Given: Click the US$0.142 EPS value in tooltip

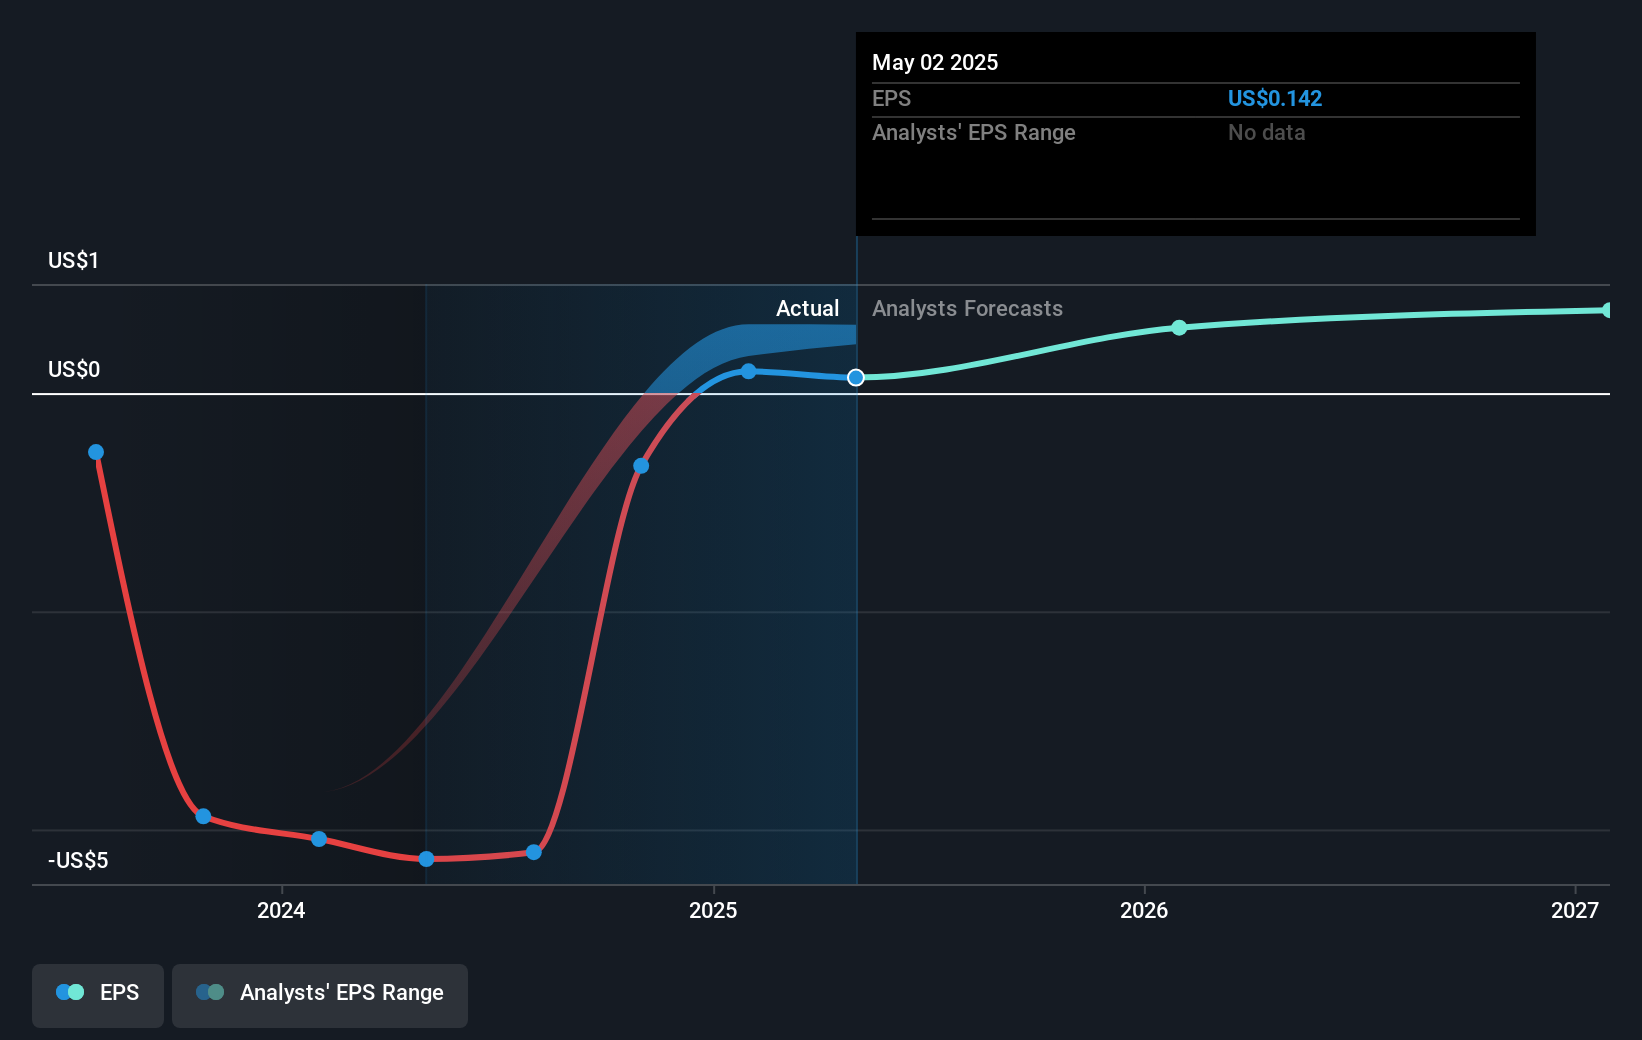Looking at the screenshot, I should [1275, 99].
